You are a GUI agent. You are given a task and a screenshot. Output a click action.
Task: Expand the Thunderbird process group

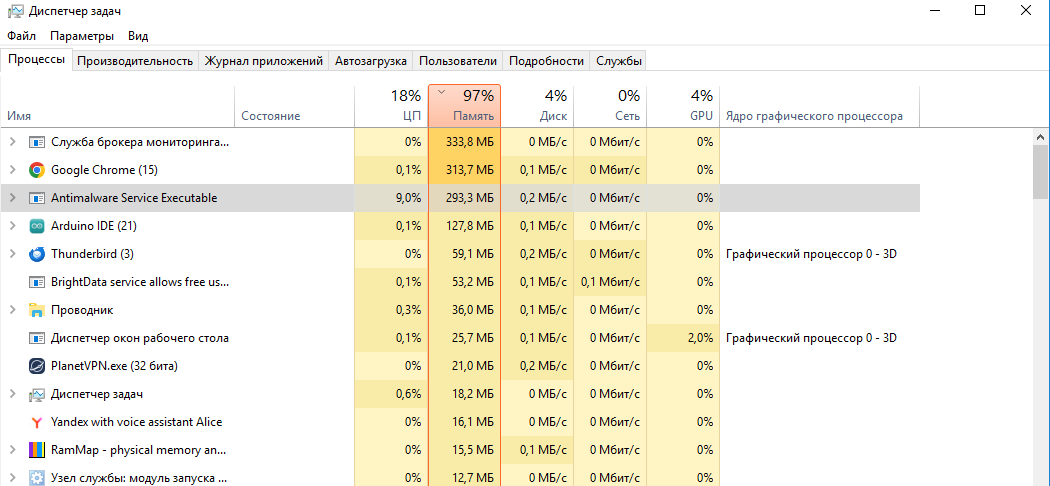pos(12,254)
